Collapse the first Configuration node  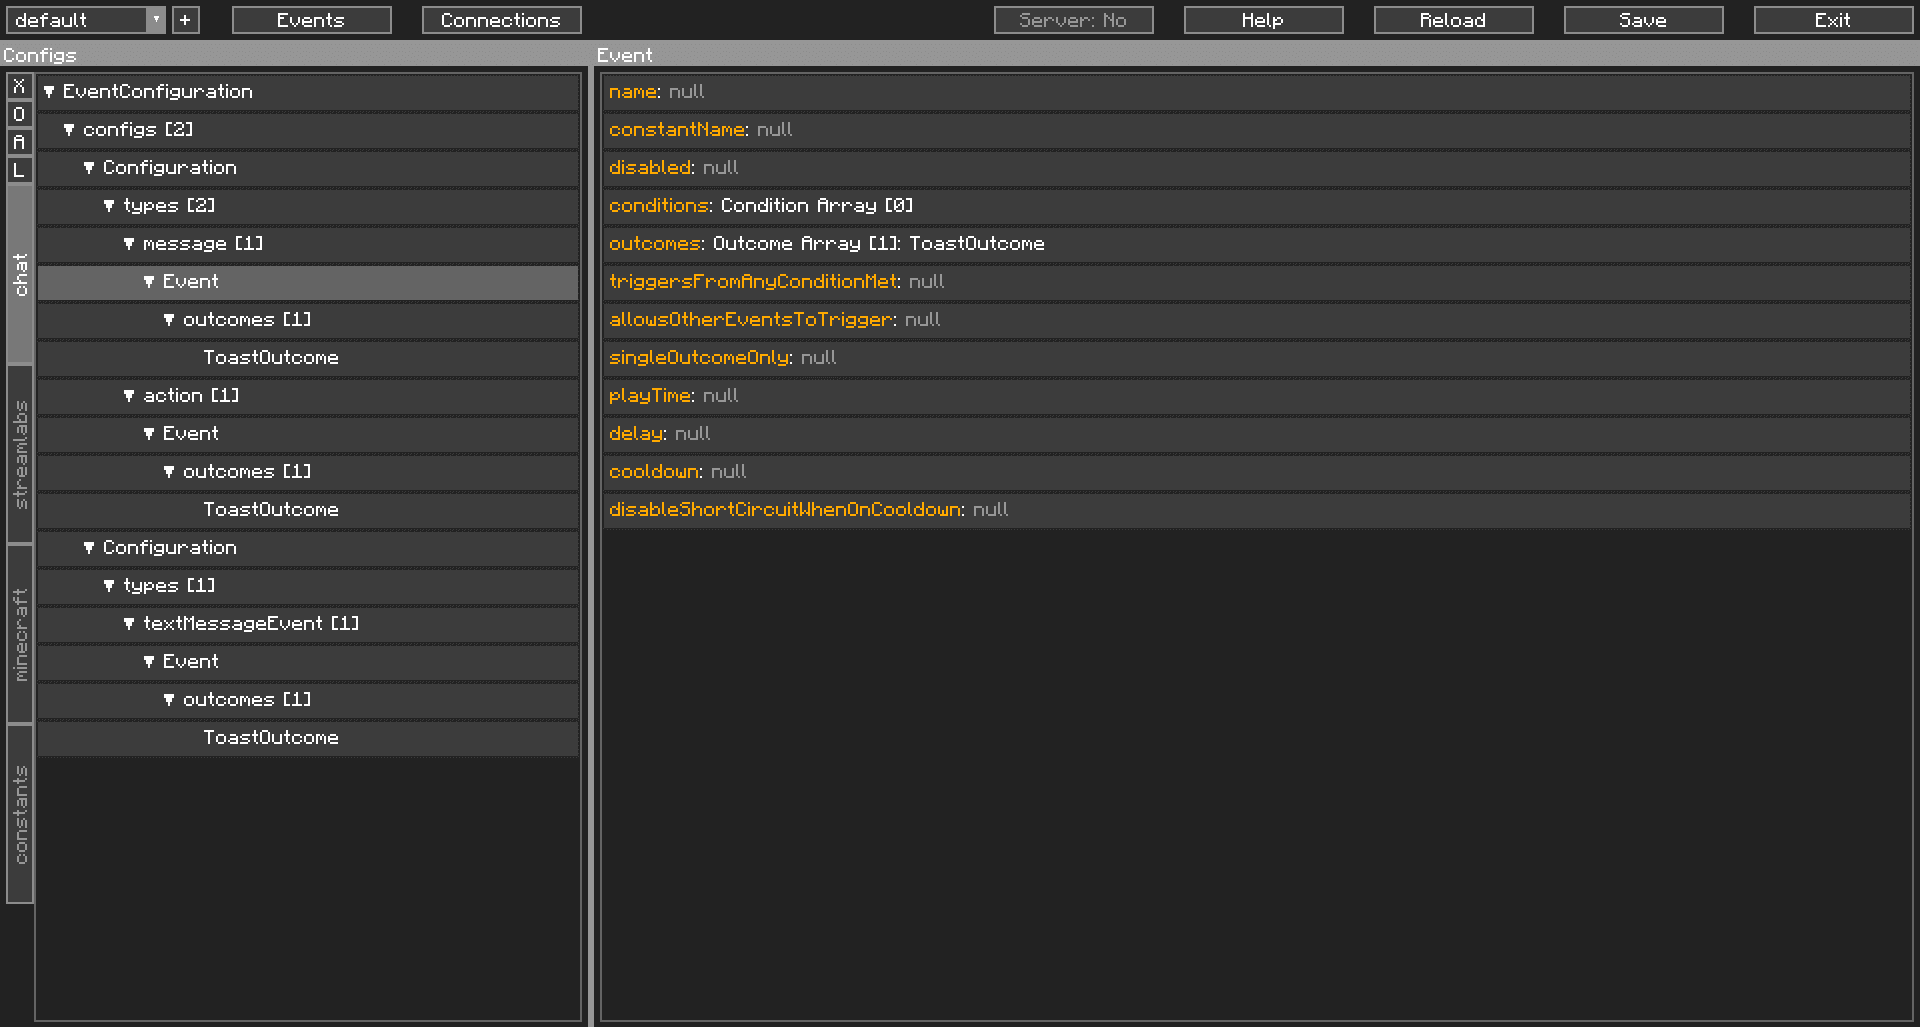click(89, 168)
